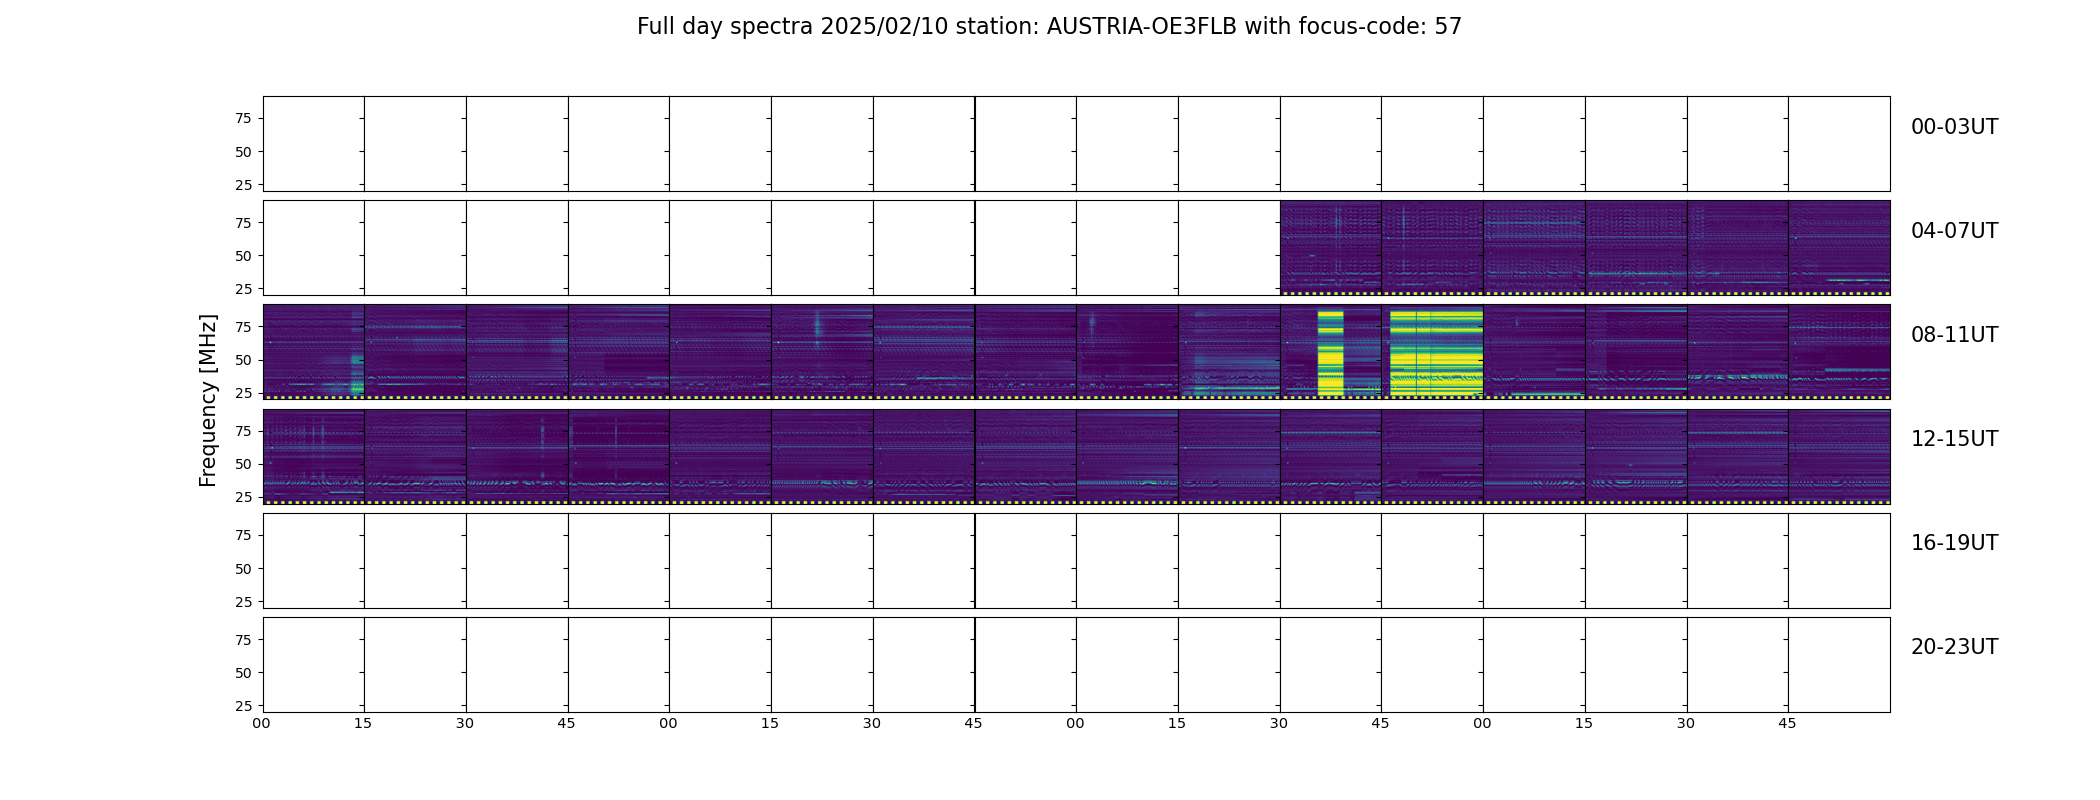Click the leftmost "15" time axis tick
Screen dimensions: 2100x800
coord(363,723)
